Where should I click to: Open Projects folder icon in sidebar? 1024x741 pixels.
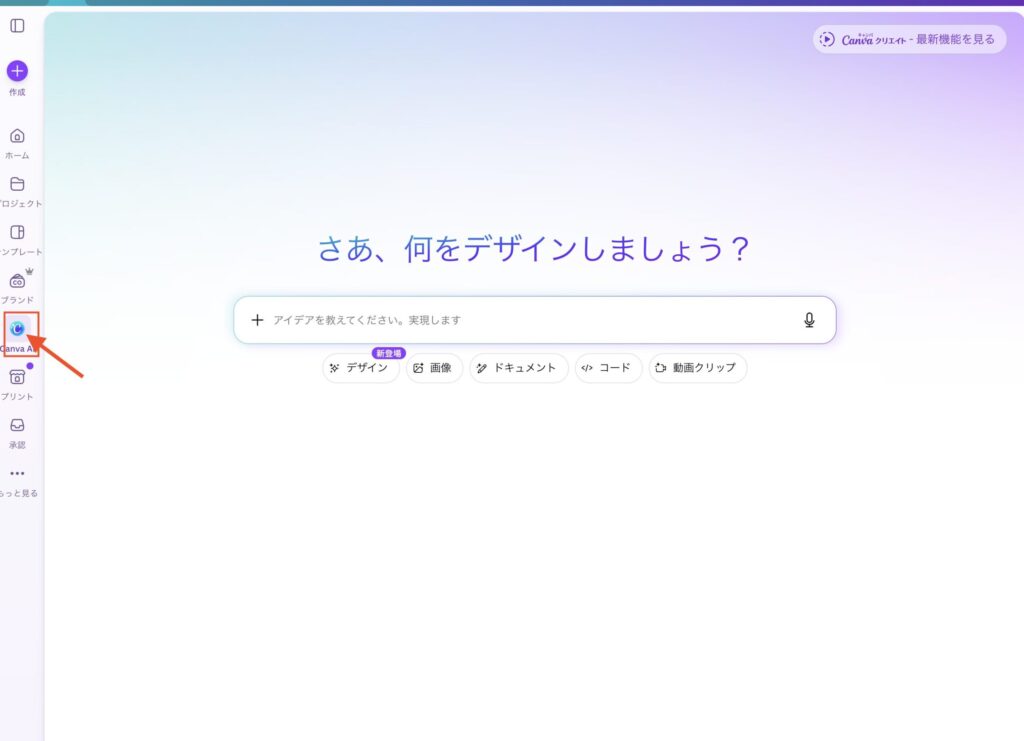pos(17,185)
